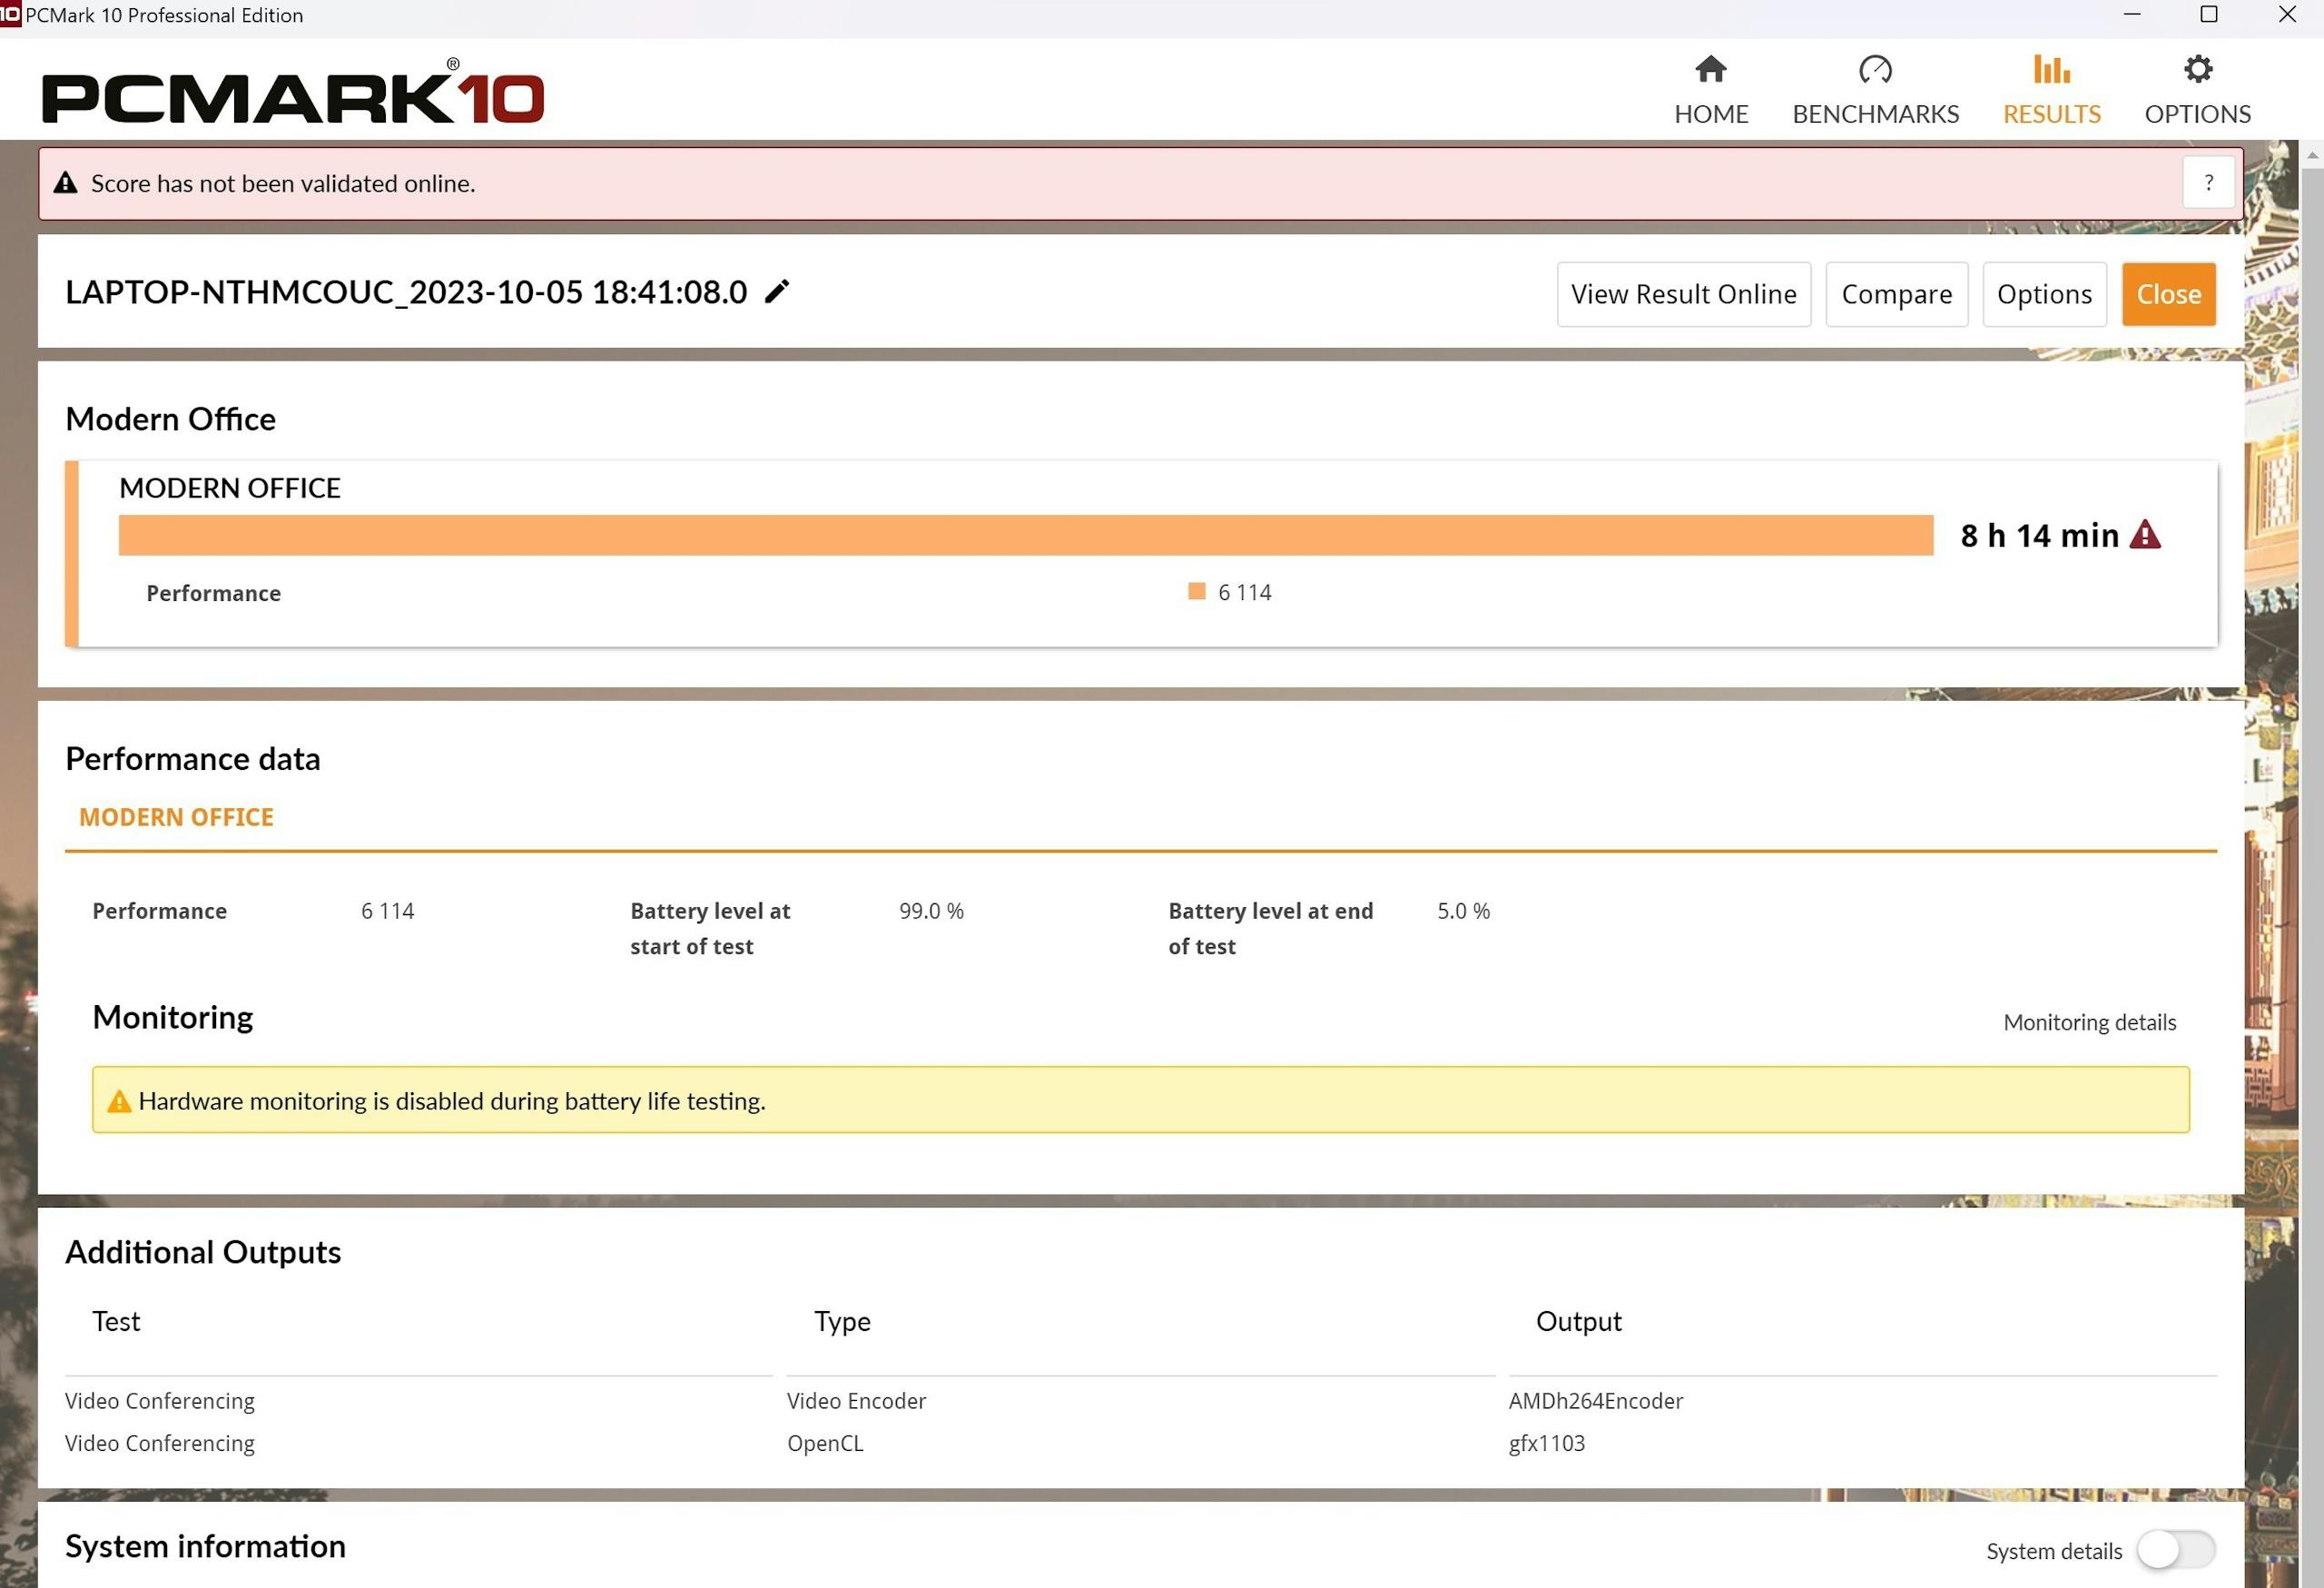The image size is (2324, 1588).
Task: Toggle the System details switch
Action: click(x=2175, y=1550)
